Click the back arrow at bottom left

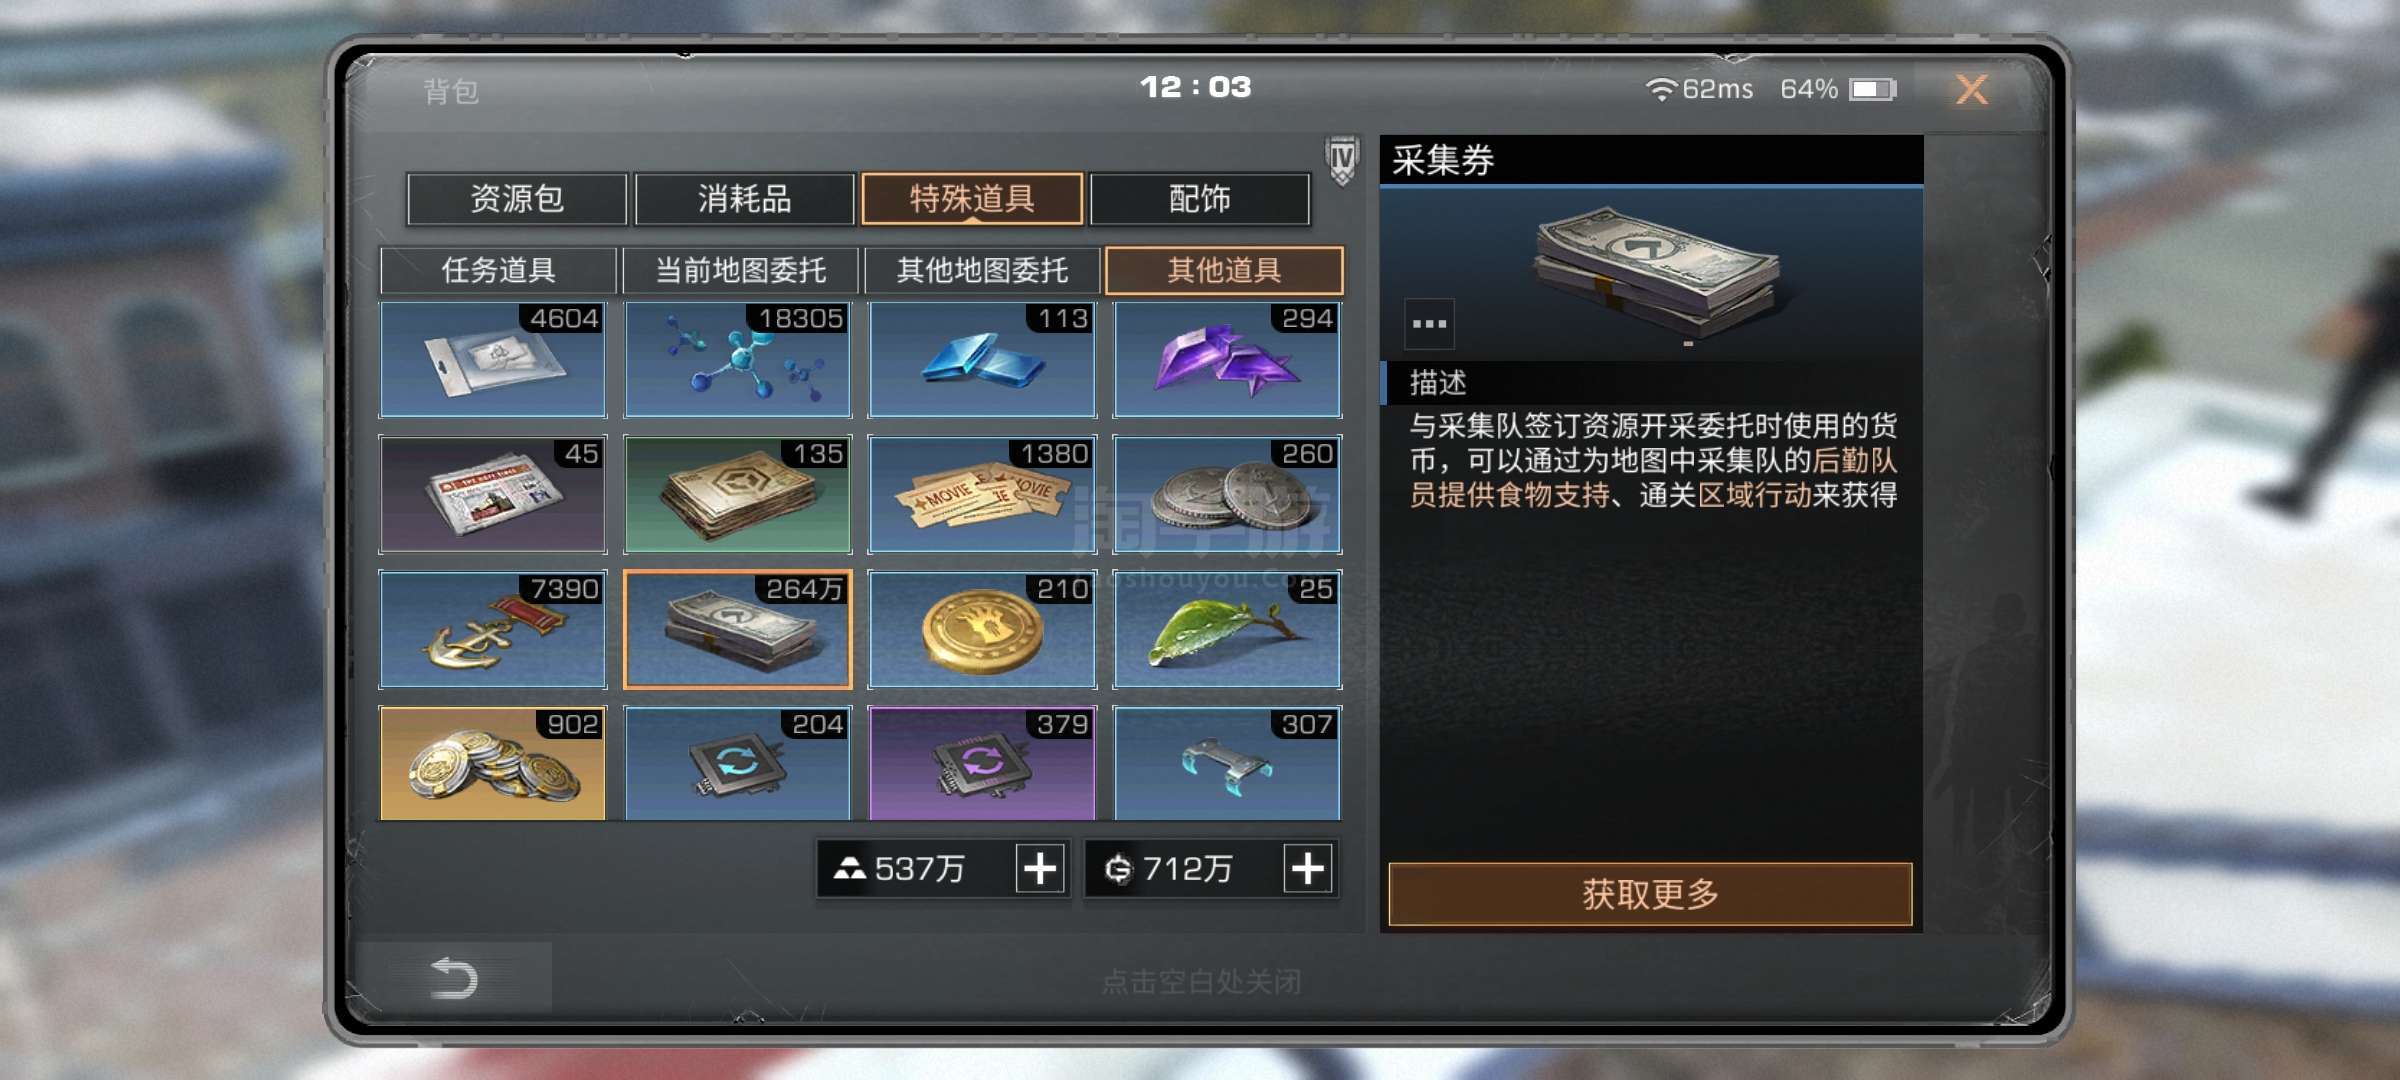tap(453, 977)
